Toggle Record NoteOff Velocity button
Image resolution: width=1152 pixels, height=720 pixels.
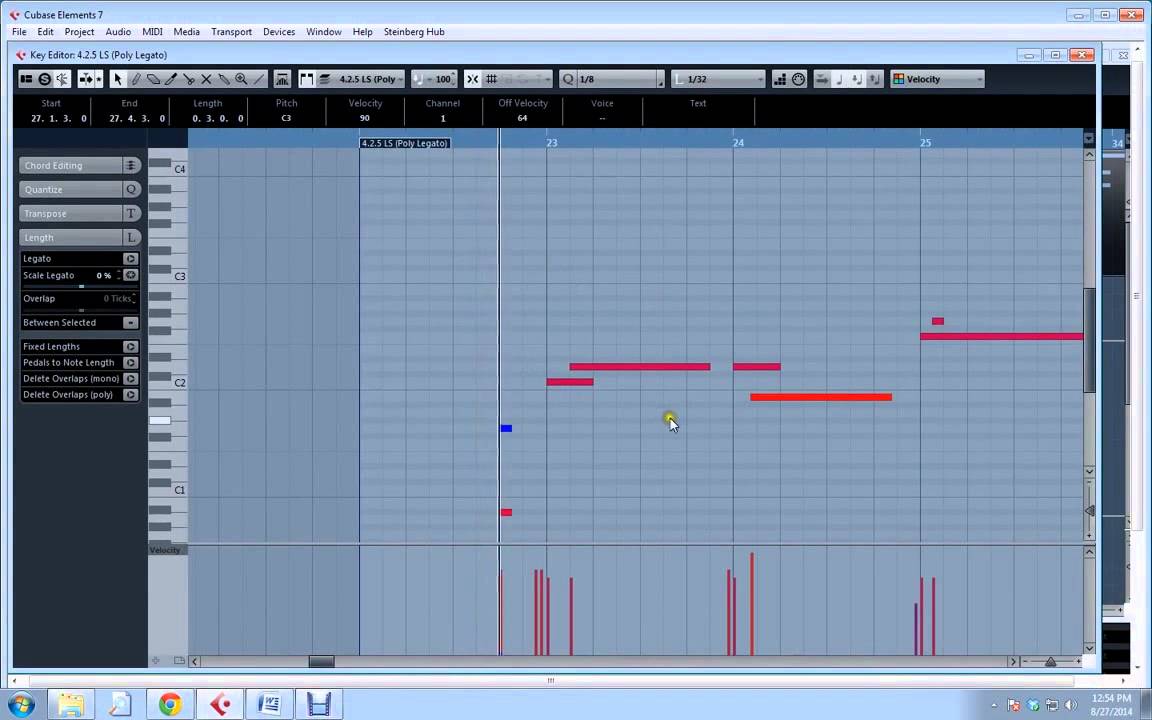874,79
